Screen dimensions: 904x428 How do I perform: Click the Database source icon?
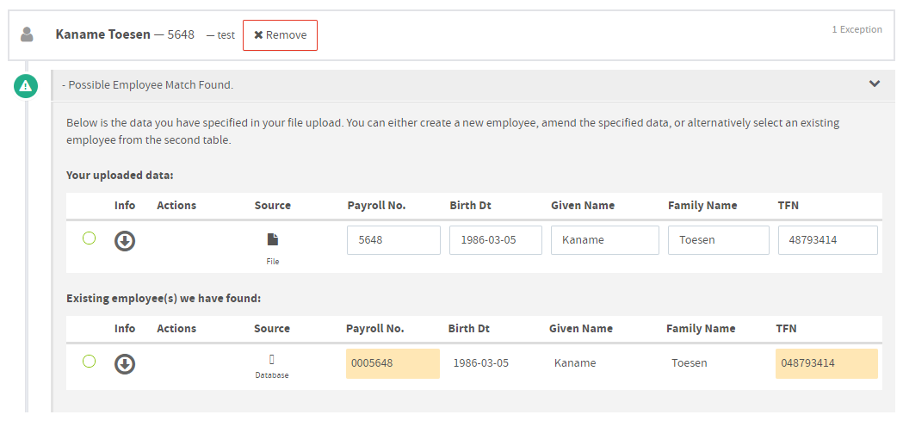272,359
